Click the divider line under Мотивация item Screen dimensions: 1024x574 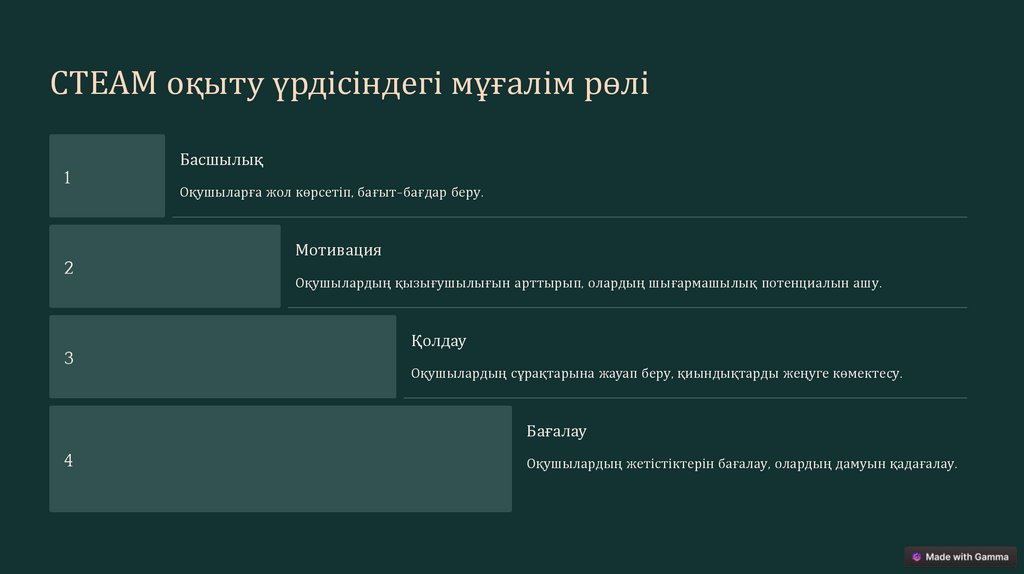[627, 307]
